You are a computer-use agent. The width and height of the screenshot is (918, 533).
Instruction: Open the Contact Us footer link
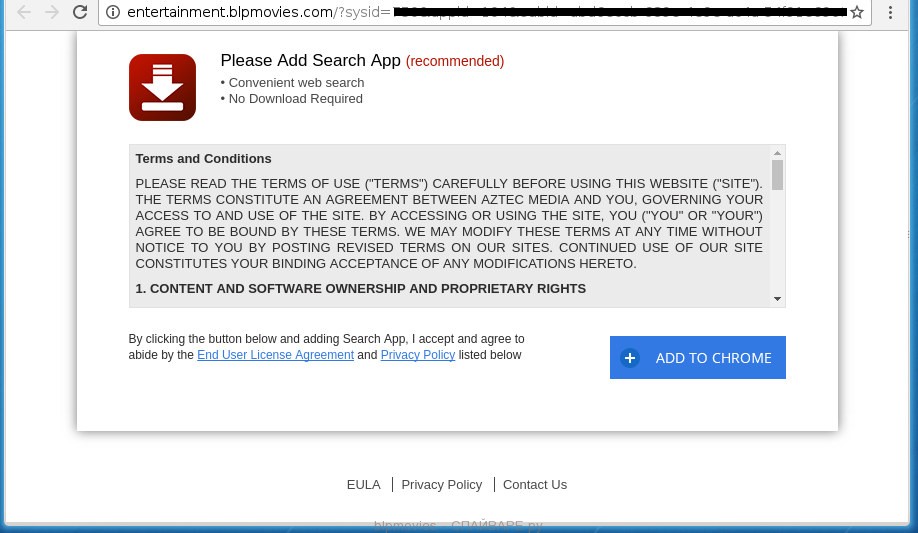coord(535,485)
